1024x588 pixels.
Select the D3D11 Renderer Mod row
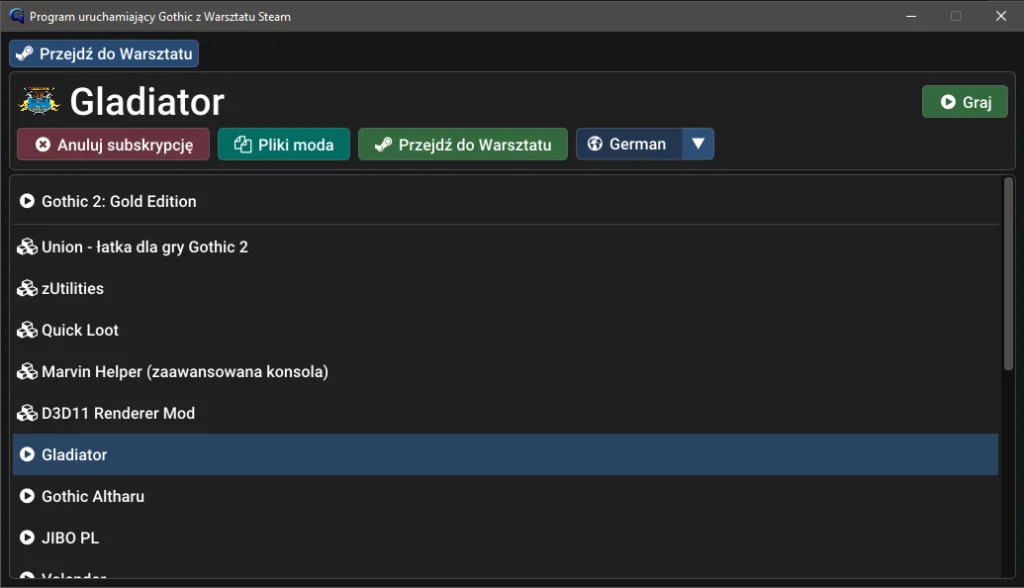505,413
